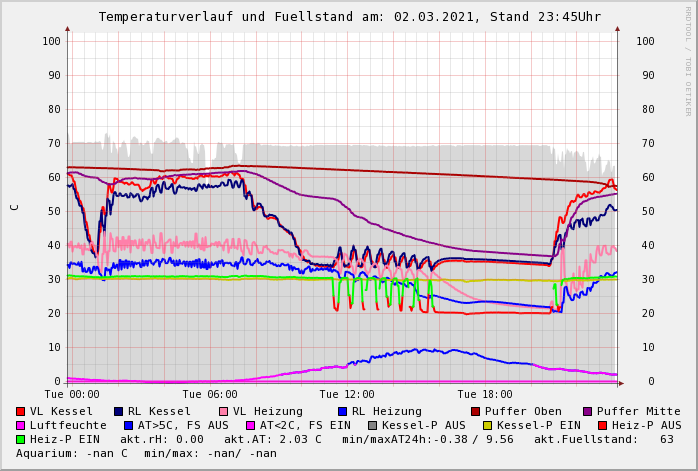Select the purple Puffer Mitte swatch
Viewport: 698px width, 471px height.
pyautogui.click(x=587, y=411)
